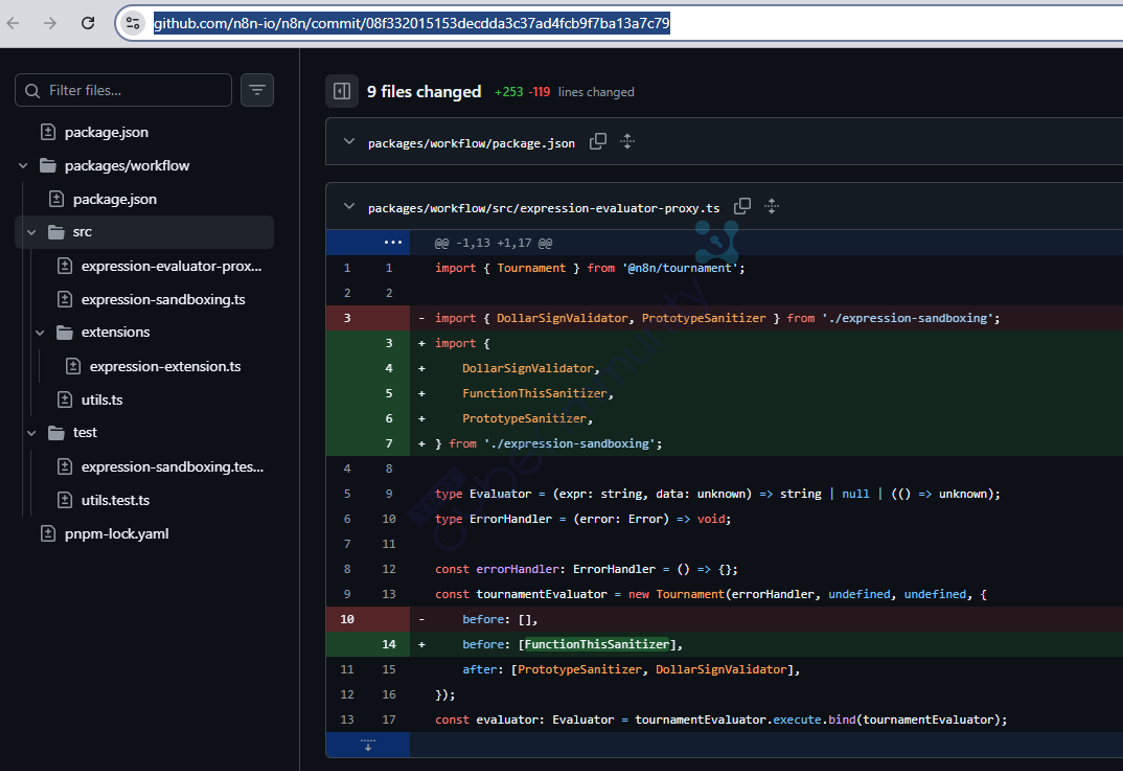Expand all lines for expression-evaluator-proxy.ts
The height and width of the screenshot is (771, 1123).
[x=771, y=206]
